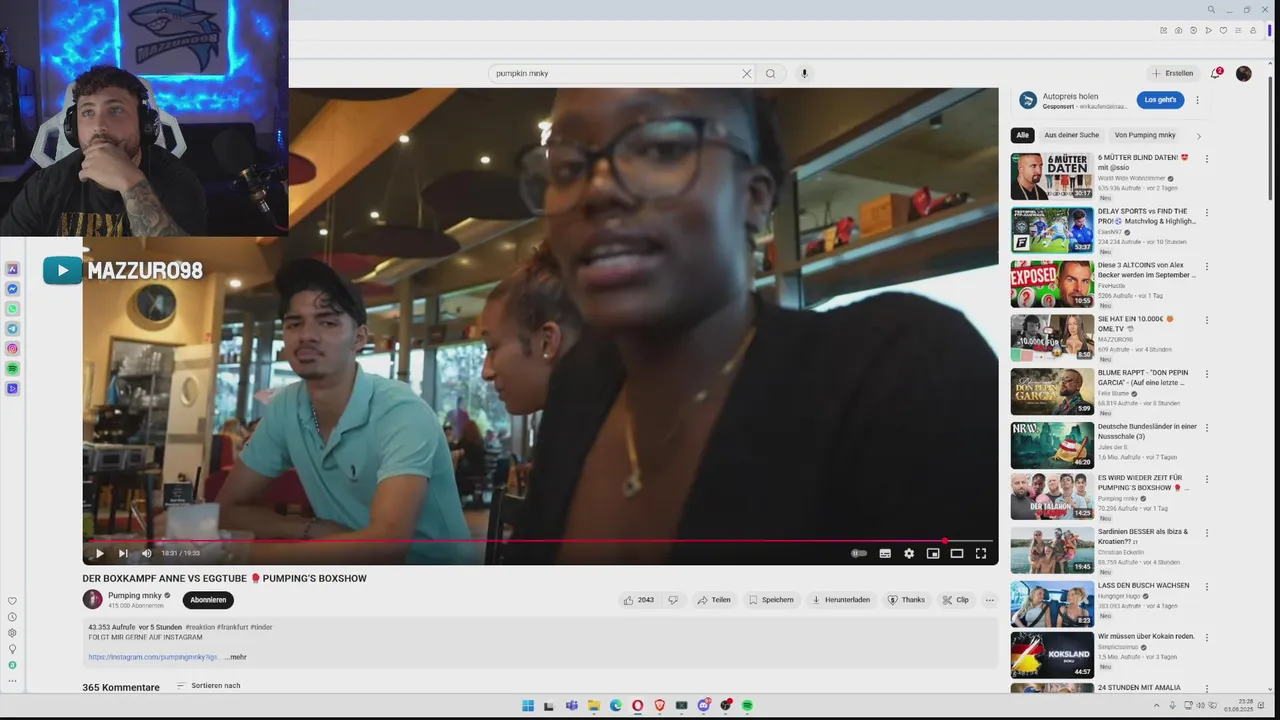The height and width of the screenshot is (720, 1280).
Task: Open 6 Mütter Blind Daten video thumbnail
Action: click(x=1052, y=176)
